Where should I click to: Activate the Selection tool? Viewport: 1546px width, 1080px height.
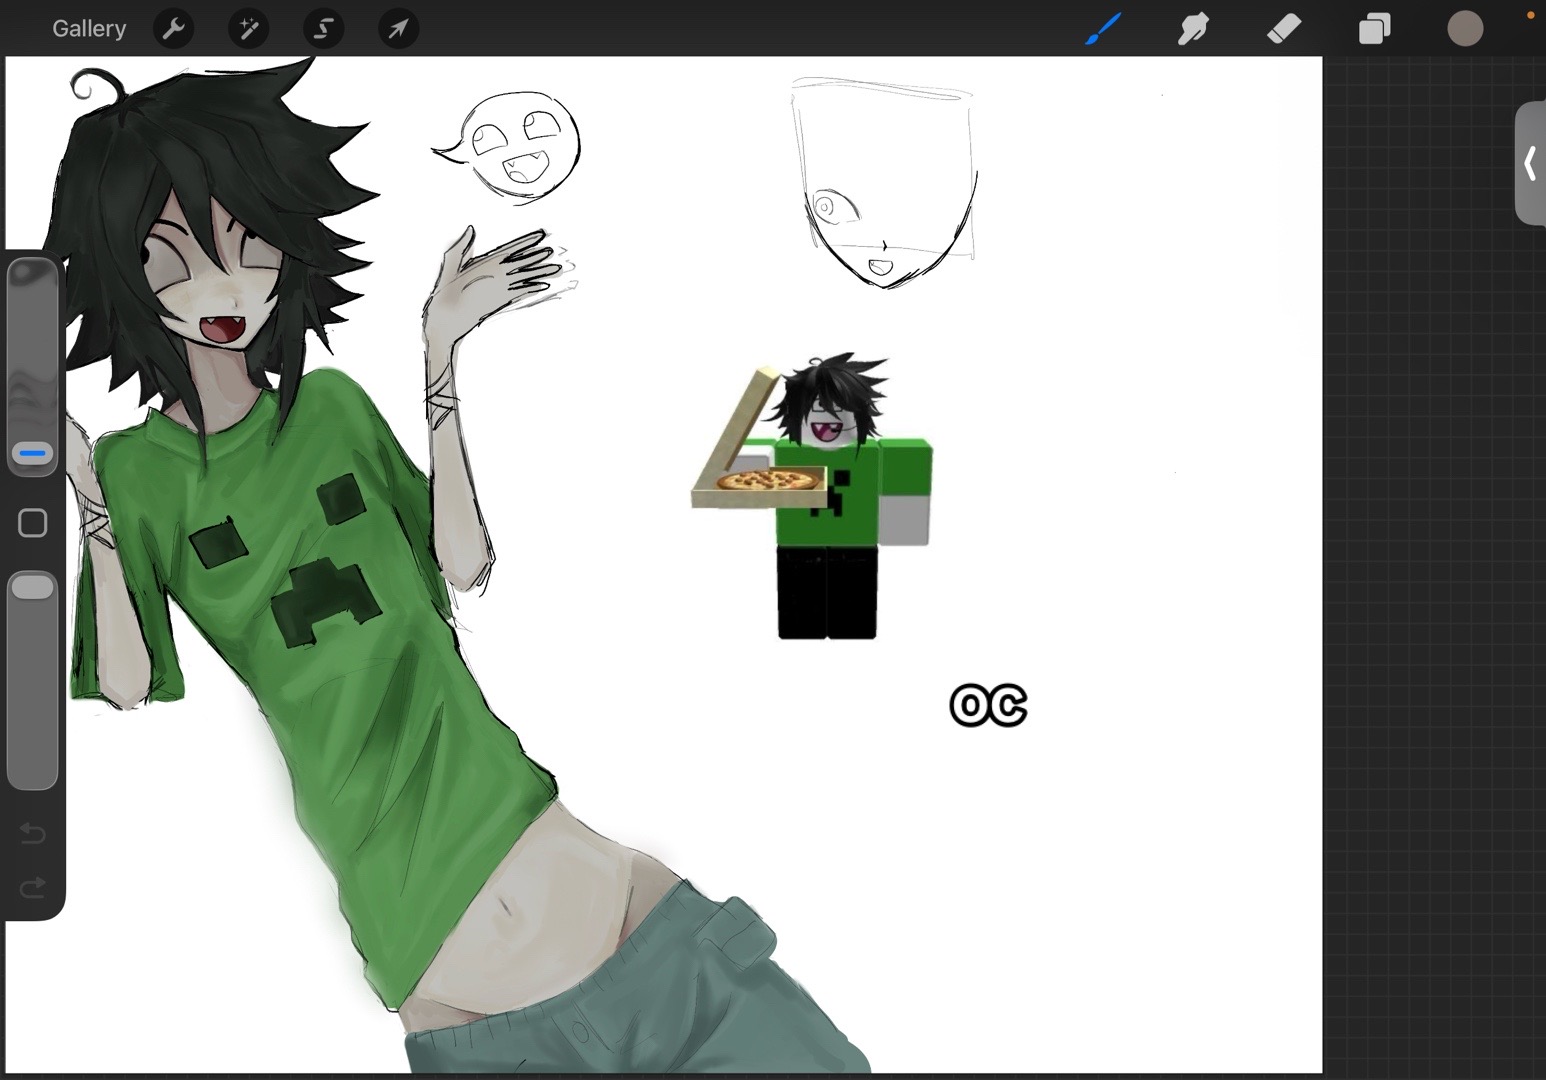point(324,29)
